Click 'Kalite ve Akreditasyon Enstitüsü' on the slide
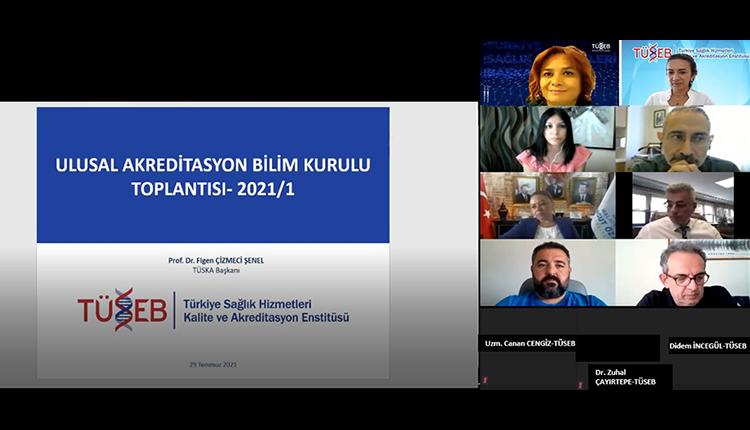 click(x=266, y=318)
